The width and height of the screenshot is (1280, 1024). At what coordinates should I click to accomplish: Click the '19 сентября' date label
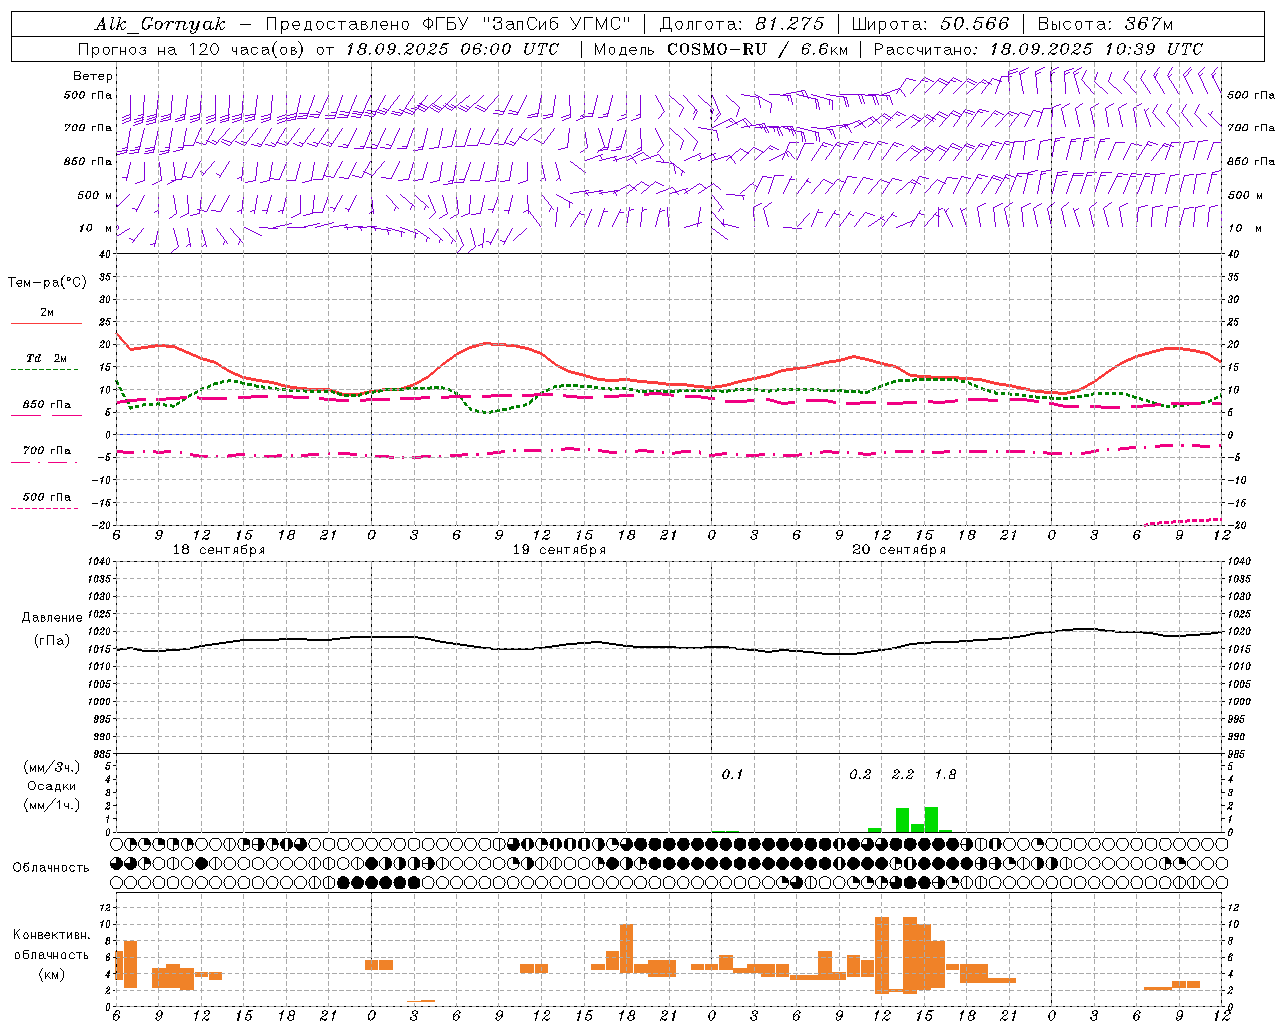(x=559, y=550)
